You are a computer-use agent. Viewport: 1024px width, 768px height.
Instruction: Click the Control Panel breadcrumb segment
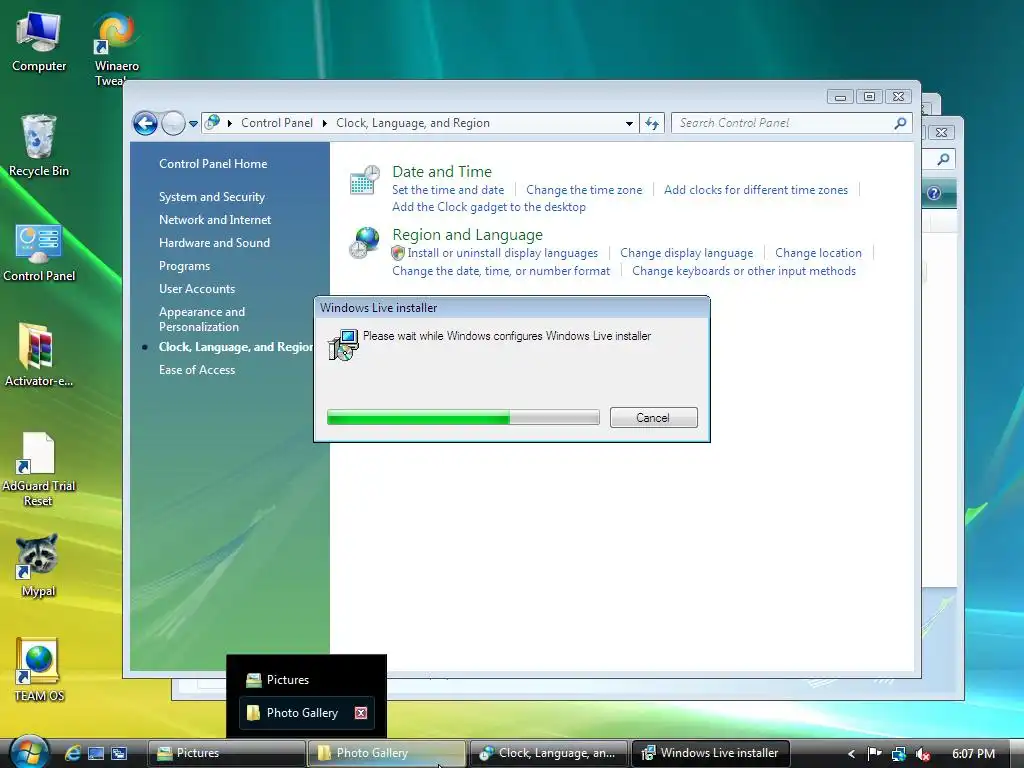(x=276, y=123)
